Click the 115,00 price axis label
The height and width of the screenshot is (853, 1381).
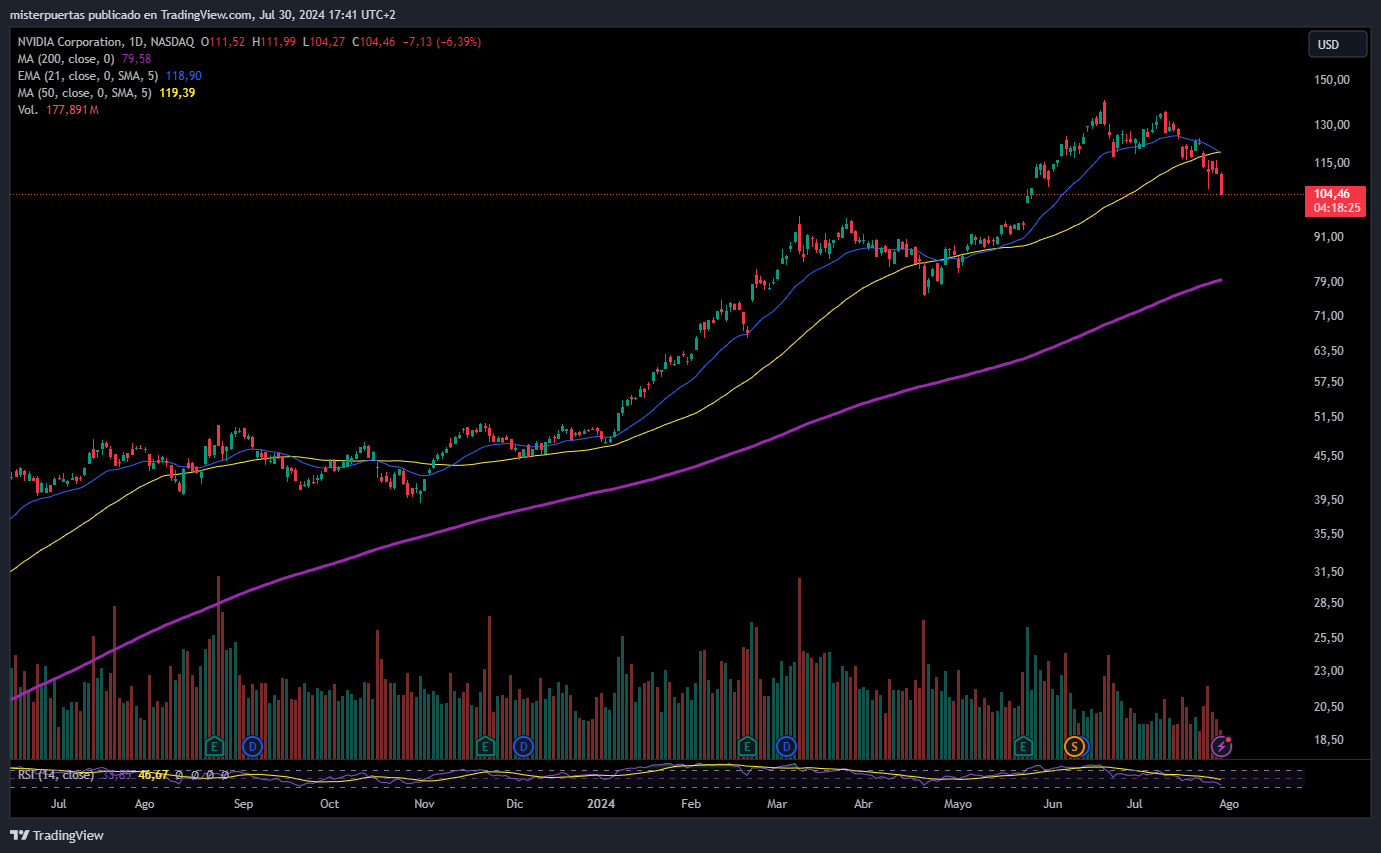[x=1330, y=163]
